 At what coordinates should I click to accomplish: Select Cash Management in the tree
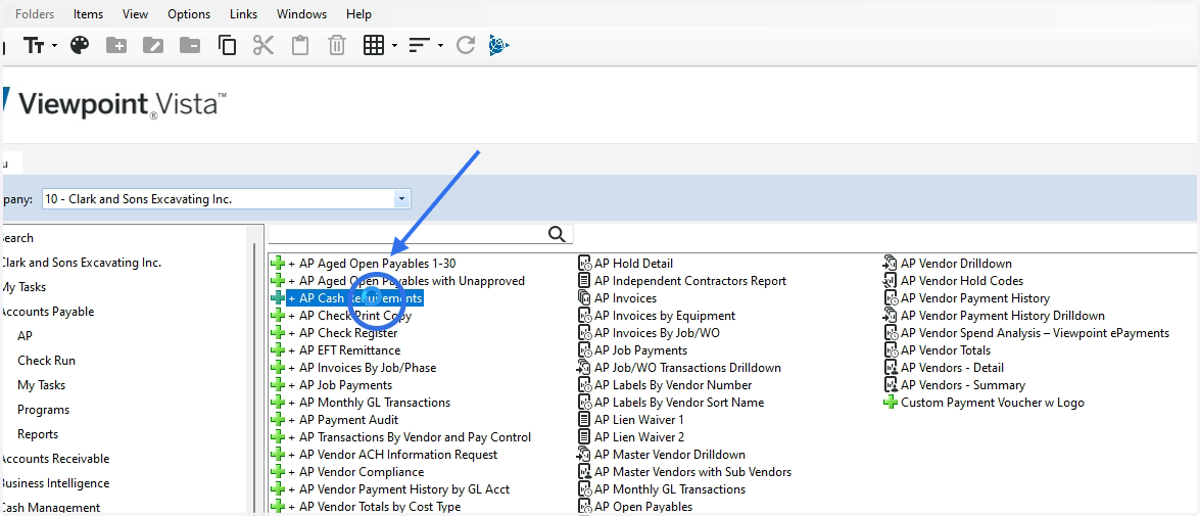pos(48,508)
